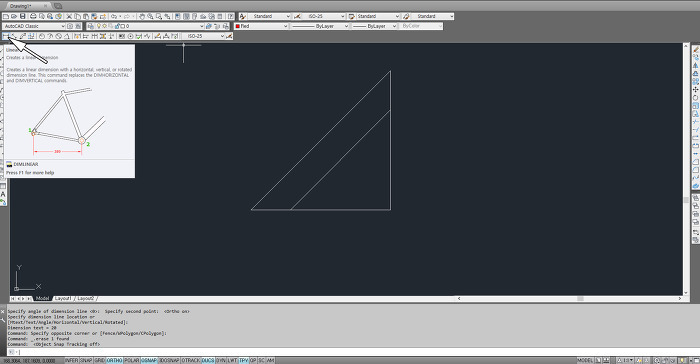Click the Cut scissors icon
The image size is (700, 364).
[69, 17]
